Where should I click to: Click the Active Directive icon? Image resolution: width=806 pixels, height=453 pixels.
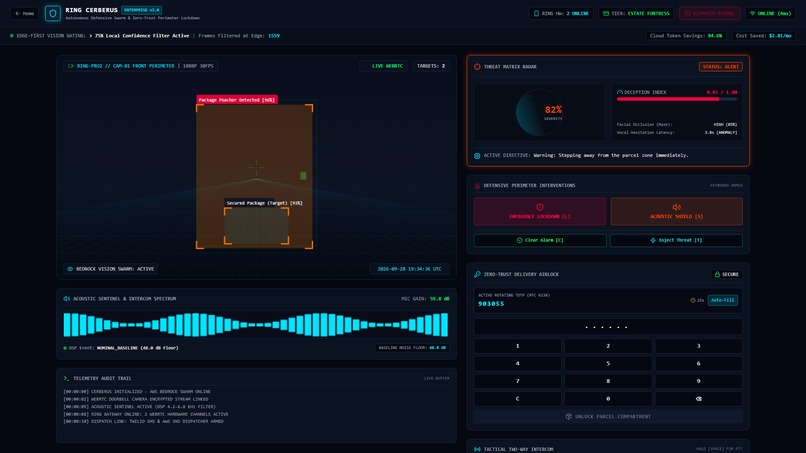click(x=477, y=155)
